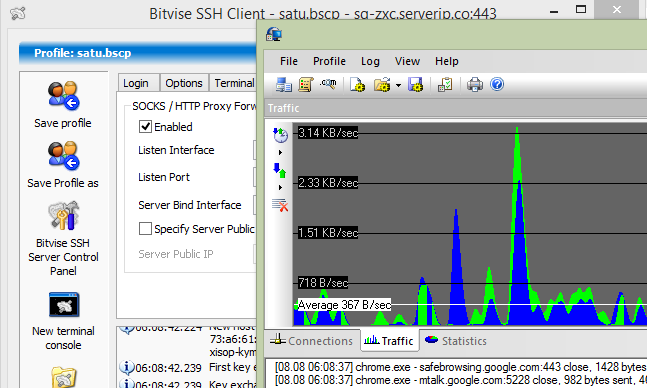
Task: Clear traffic graph with red X icon
Action: (x=280, y=205)
